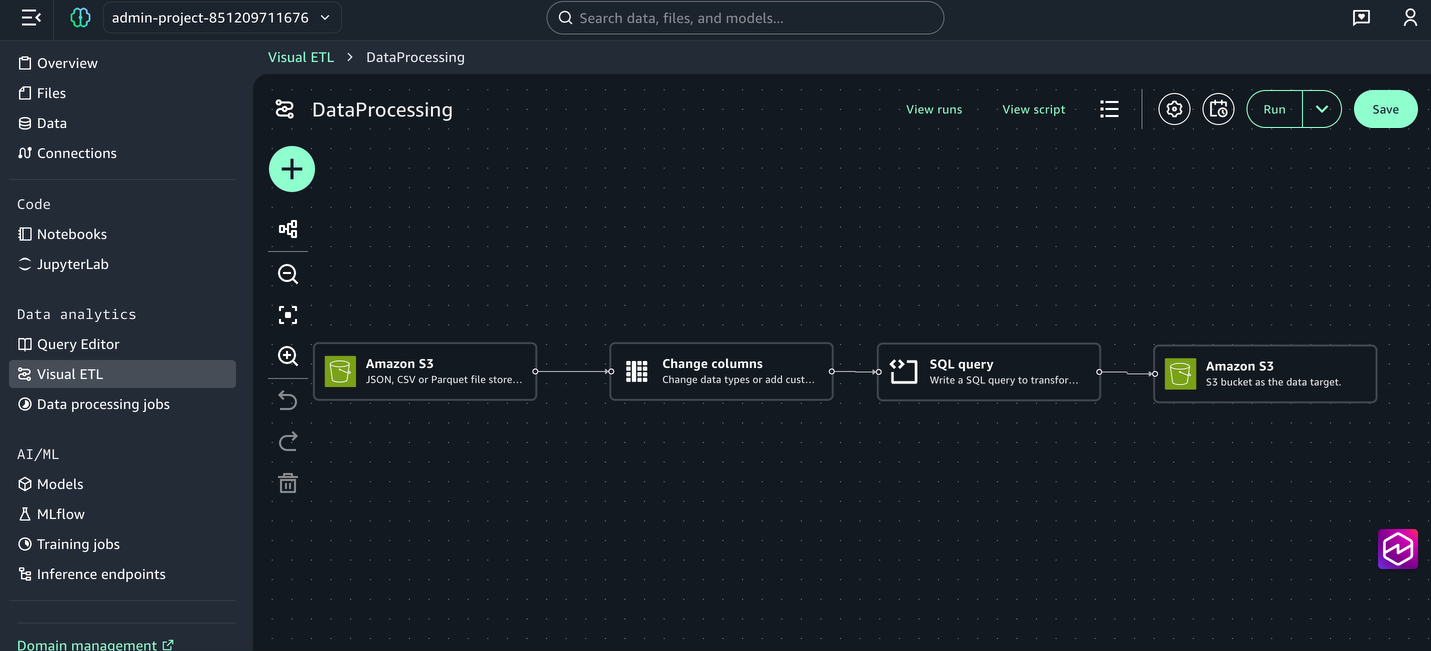Click the zoom in magnifier icon
The height and width of the screenshot is (651, 1431).
288,356
